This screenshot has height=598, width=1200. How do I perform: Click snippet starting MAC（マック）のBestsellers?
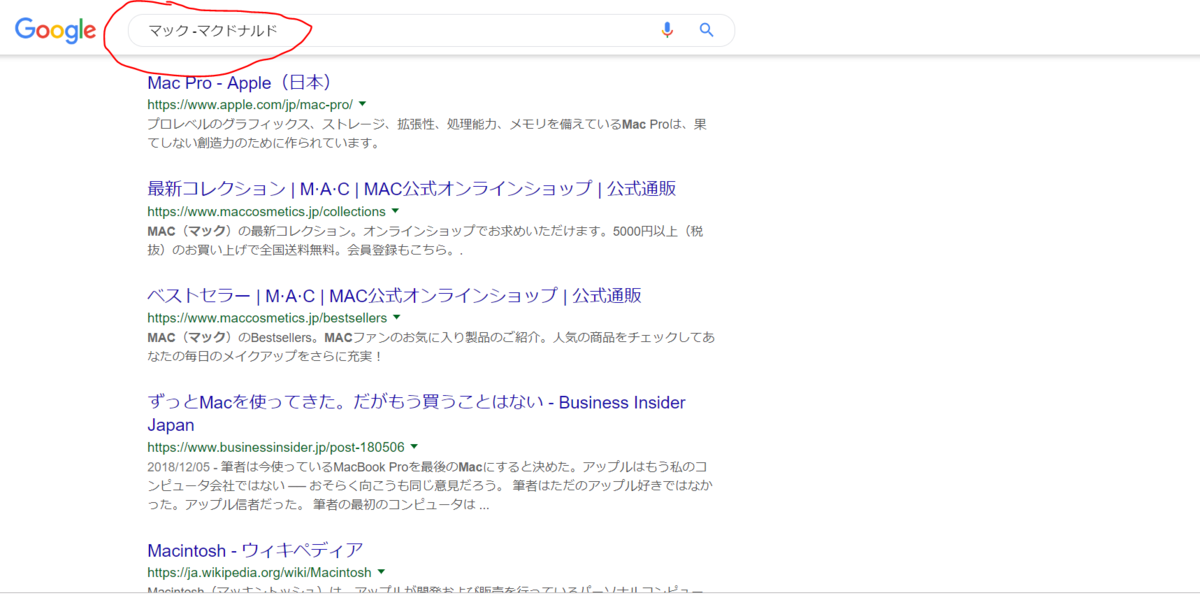click(x=431, y=347)
